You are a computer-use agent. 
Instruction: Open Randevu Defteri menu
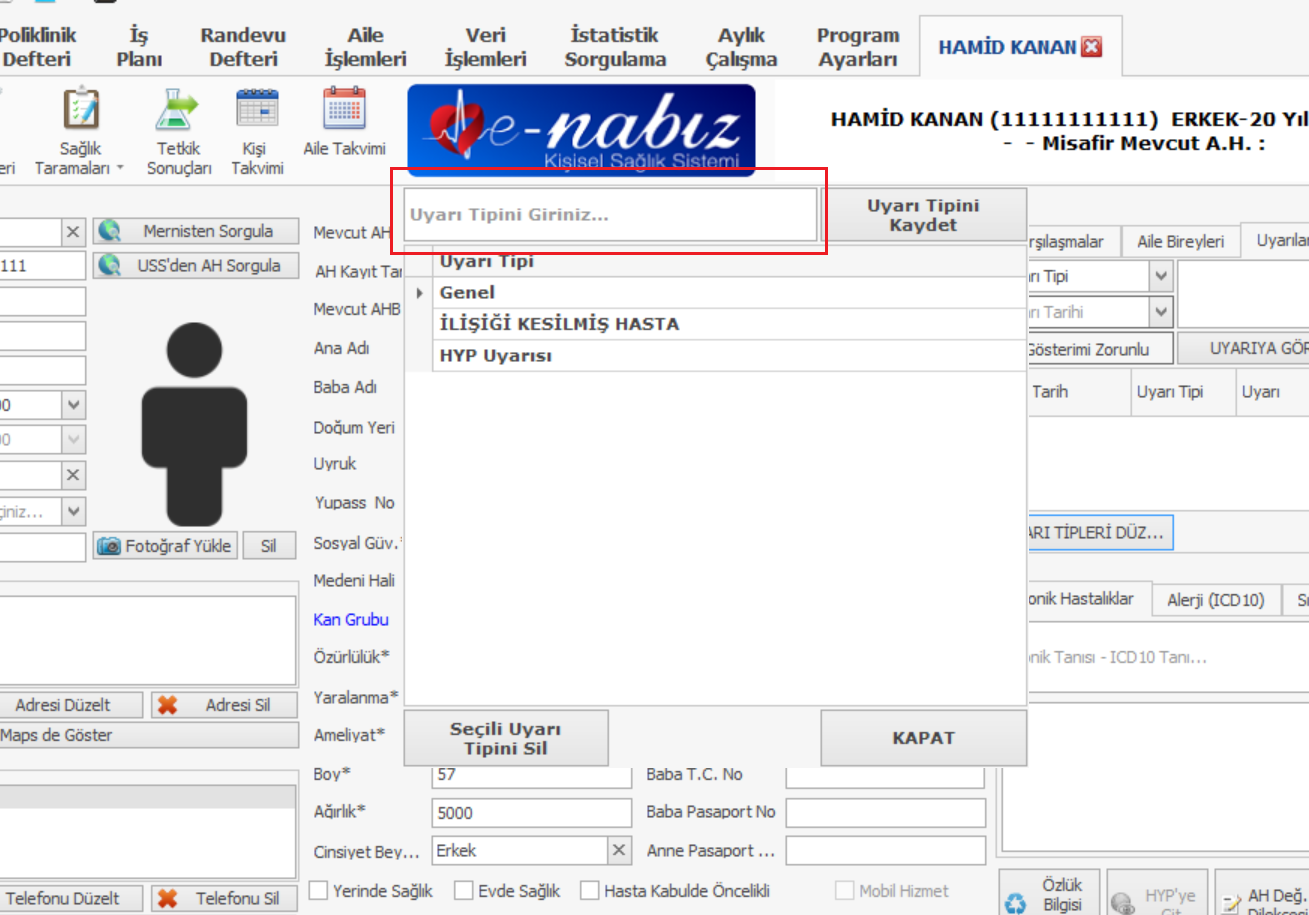(243, 47)
